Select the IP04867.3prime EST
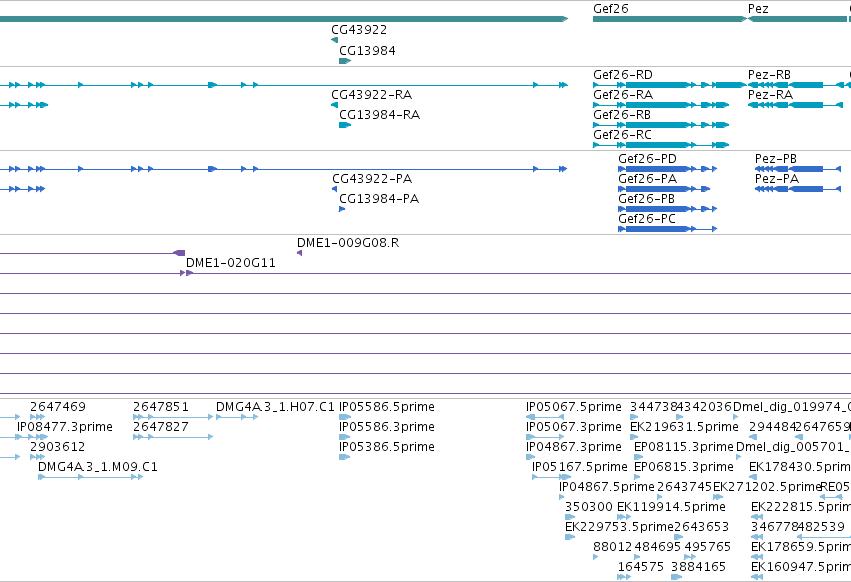Image resolution: width=851 pixels, height=582 pixels. coord(531,457)
